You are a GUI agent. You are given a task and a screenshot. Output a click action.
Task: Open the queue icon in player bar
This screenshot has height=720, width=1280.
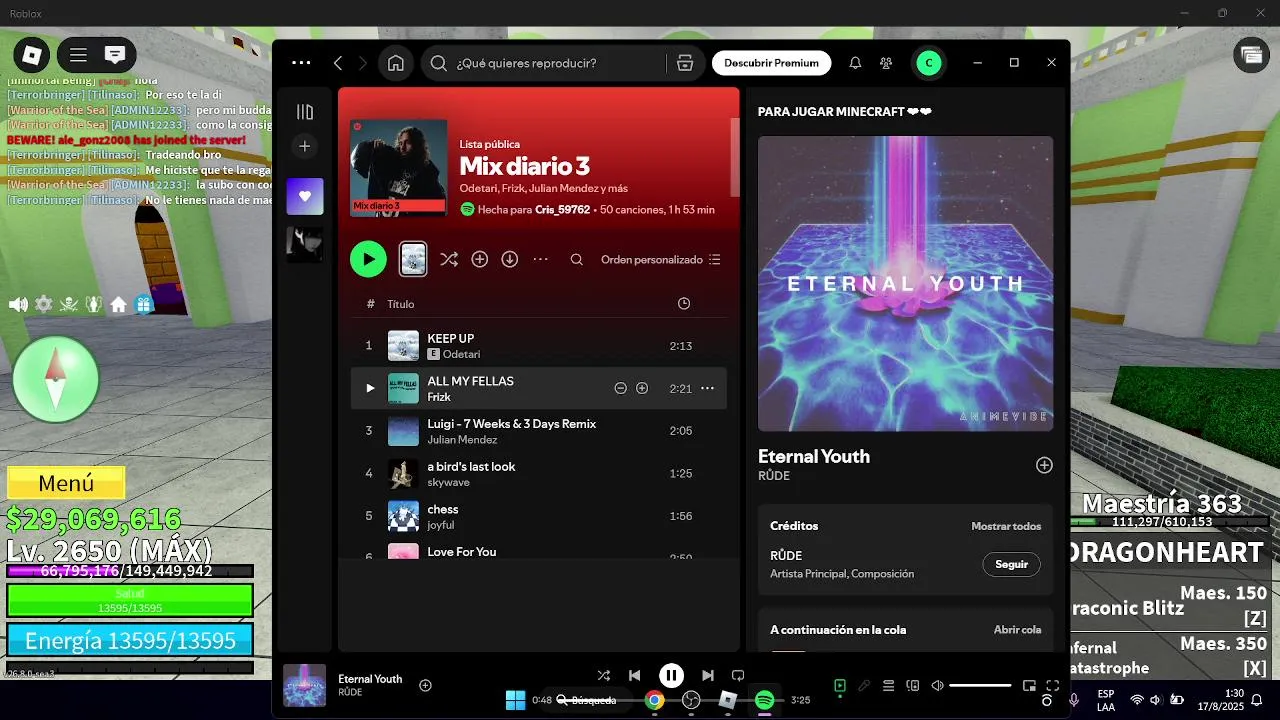click(888, 686)
